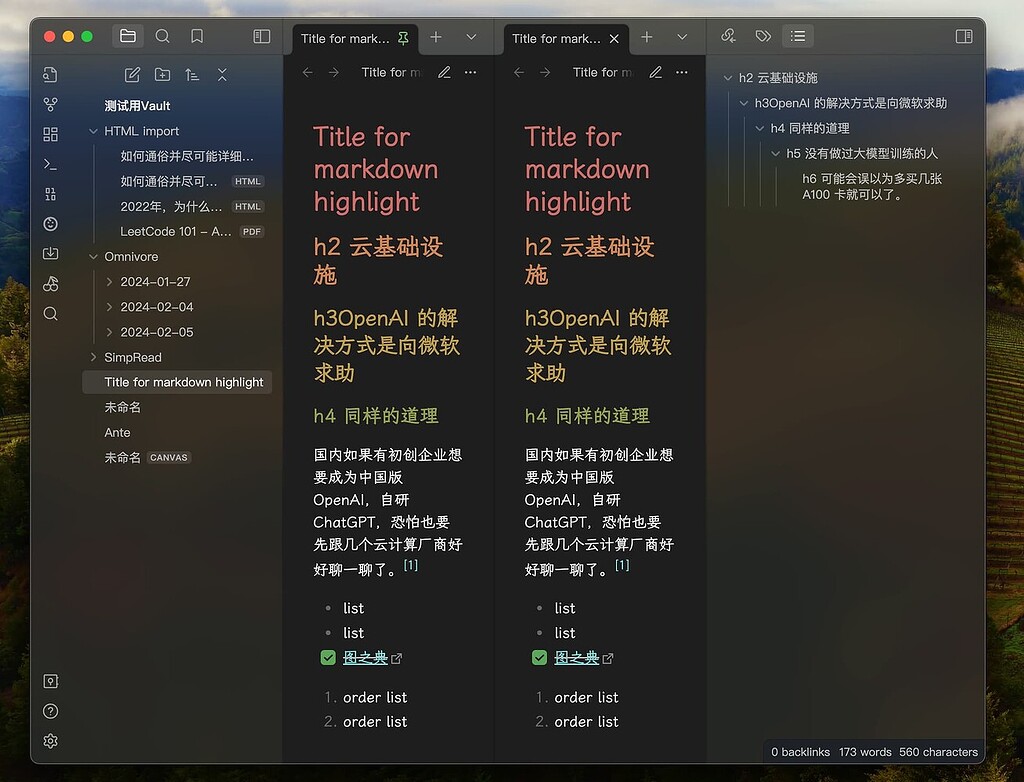Open the terminal icon in the left ribbon
The height and width of the screenshot is (782, 1024).
(x=51, y=165)
